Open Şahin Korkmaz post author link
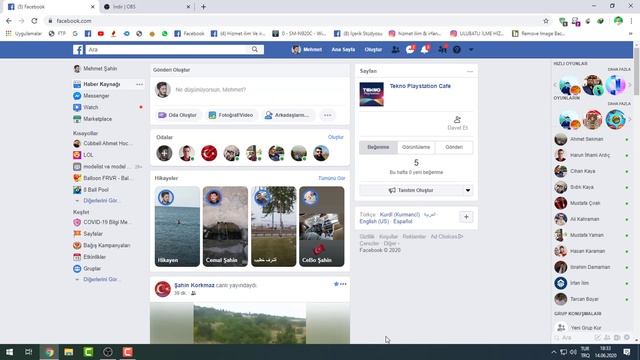This screenshot has width=640, height=360. click(x=194, y=285)
